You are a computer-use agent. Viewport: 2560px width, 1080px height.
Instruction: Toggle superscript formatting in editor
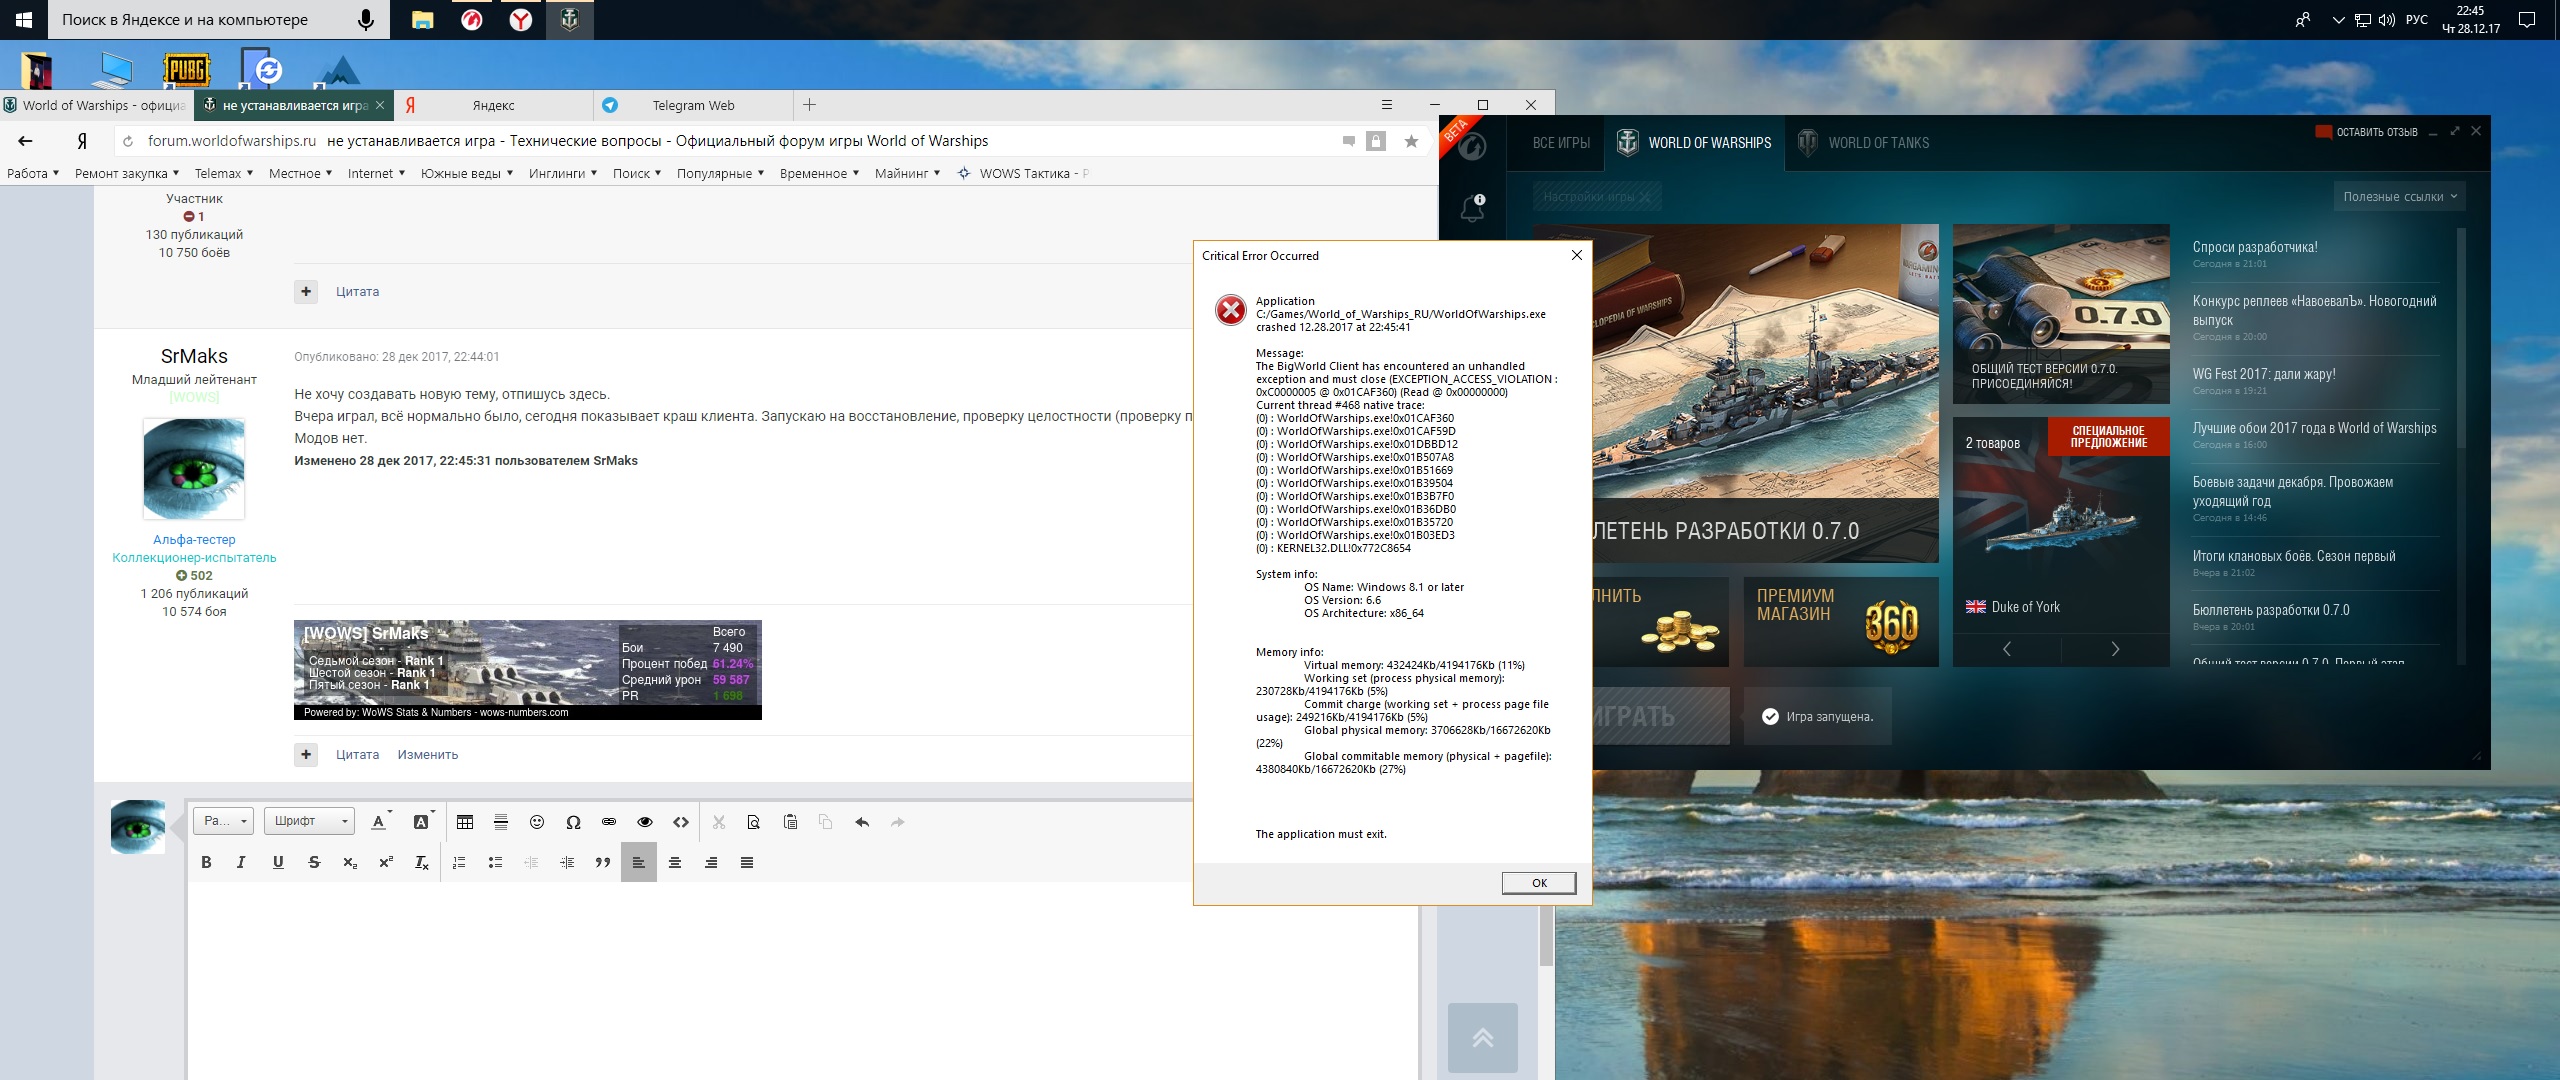point(386,862)
